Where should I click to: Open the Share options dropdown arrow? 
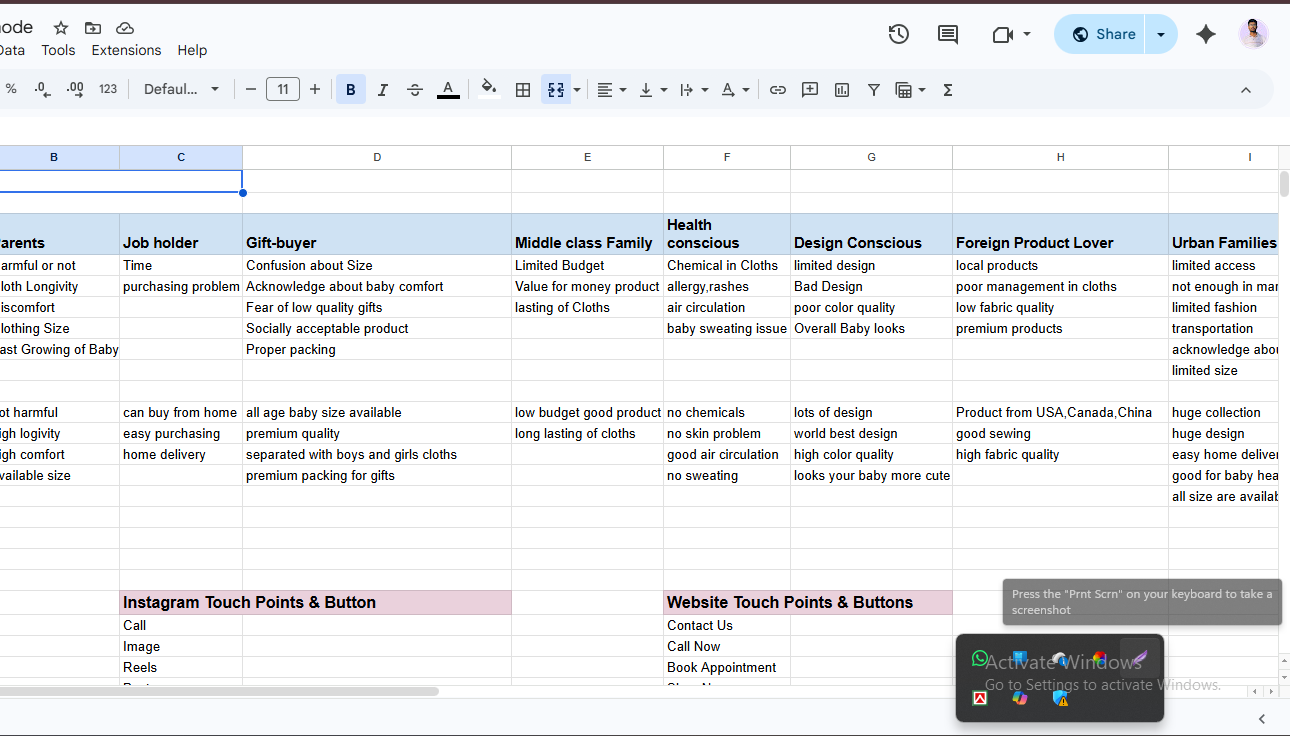point(1161,34)
